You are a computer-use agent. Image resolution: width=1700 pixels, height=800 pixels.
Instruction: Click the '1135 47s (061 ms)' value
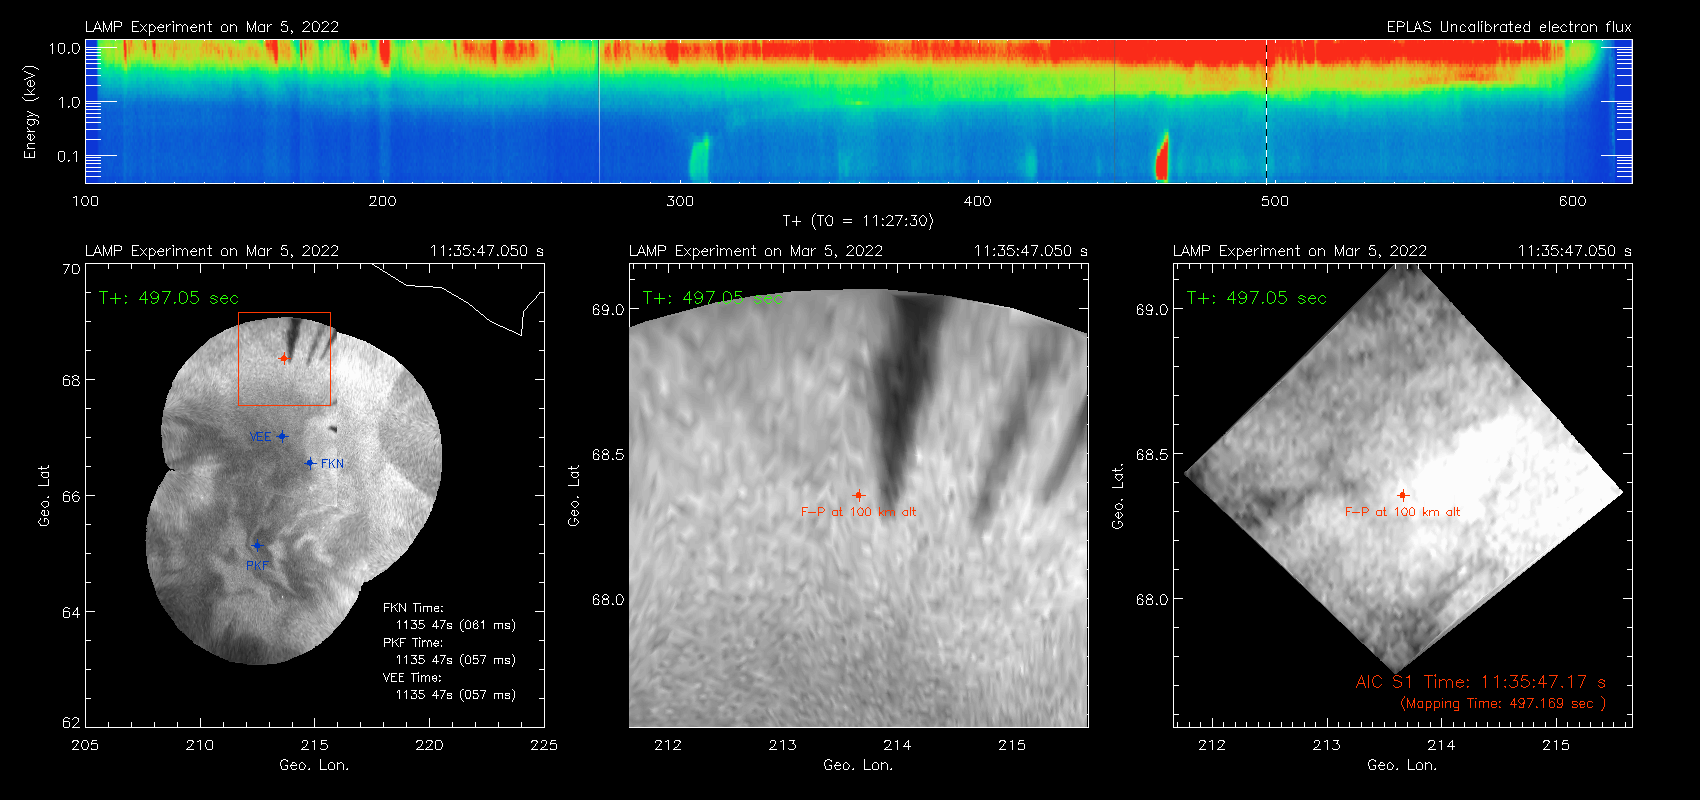pos(456,625)
